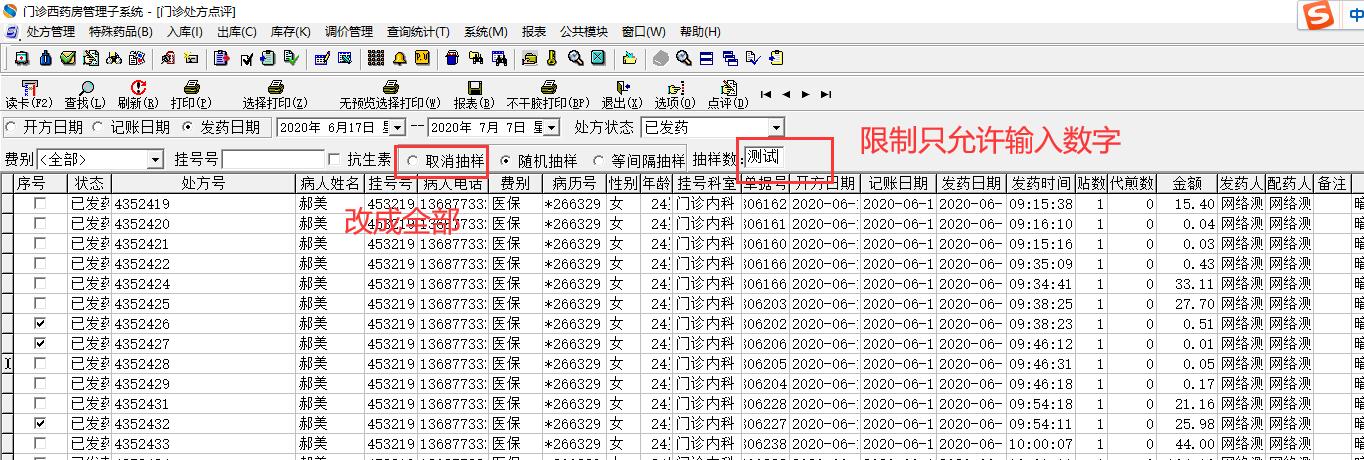Select the 随机抽样 radio option
The width and height of the screenshot is (1364, 460).
pyautogui.click(x=505, y=160)
